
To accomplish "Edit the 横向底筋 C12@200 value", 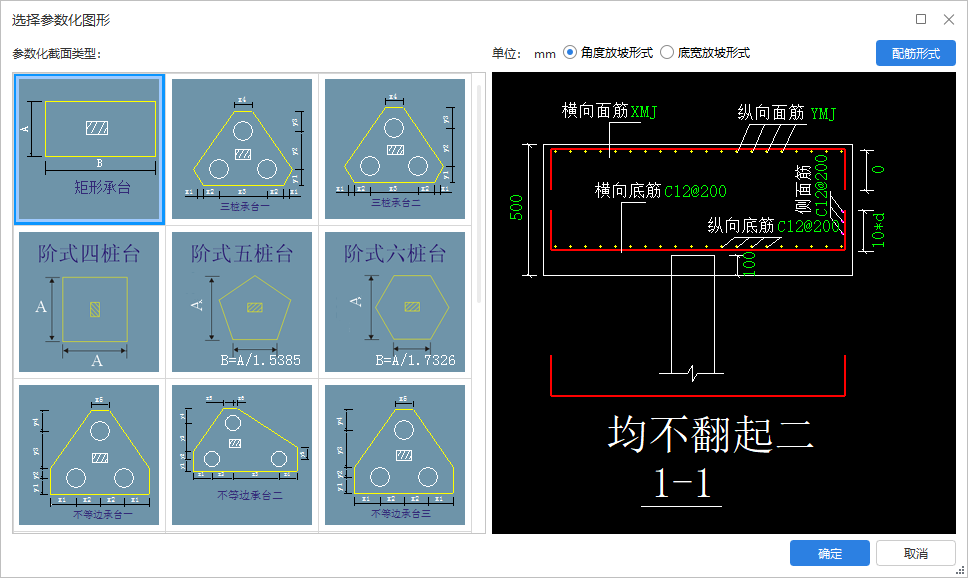I will click(x=695, y=191).
